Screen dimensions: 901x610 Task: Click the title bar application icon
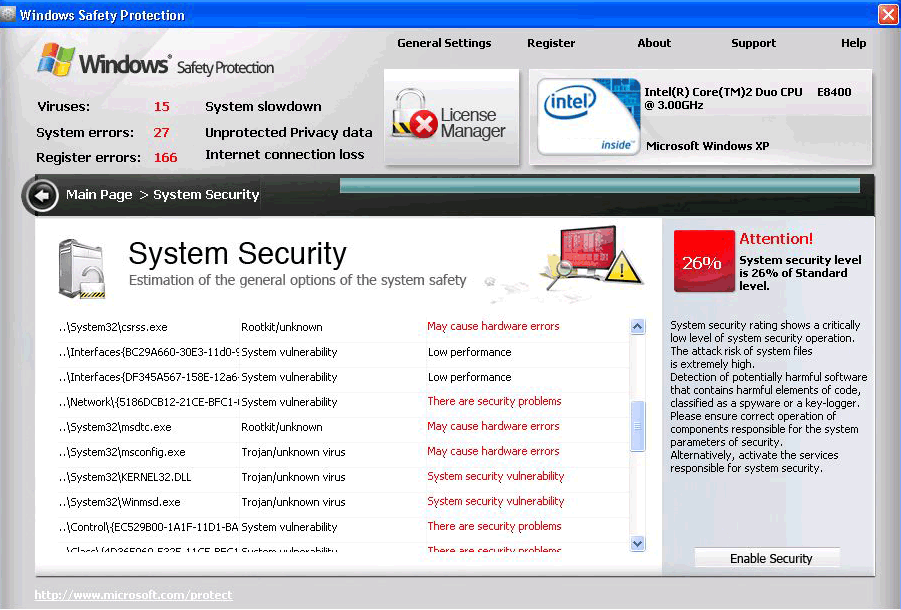[x=10, y=15]
